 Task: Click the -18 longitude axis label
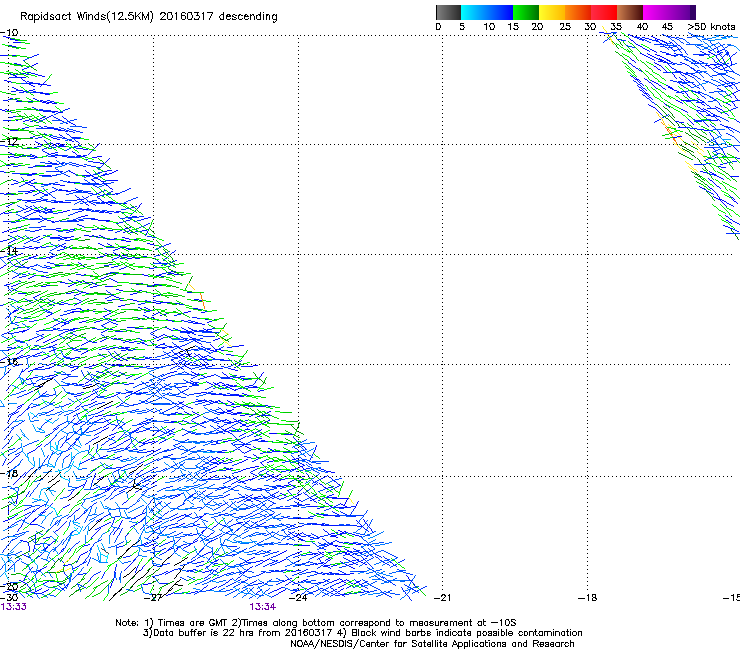point(587,598)
